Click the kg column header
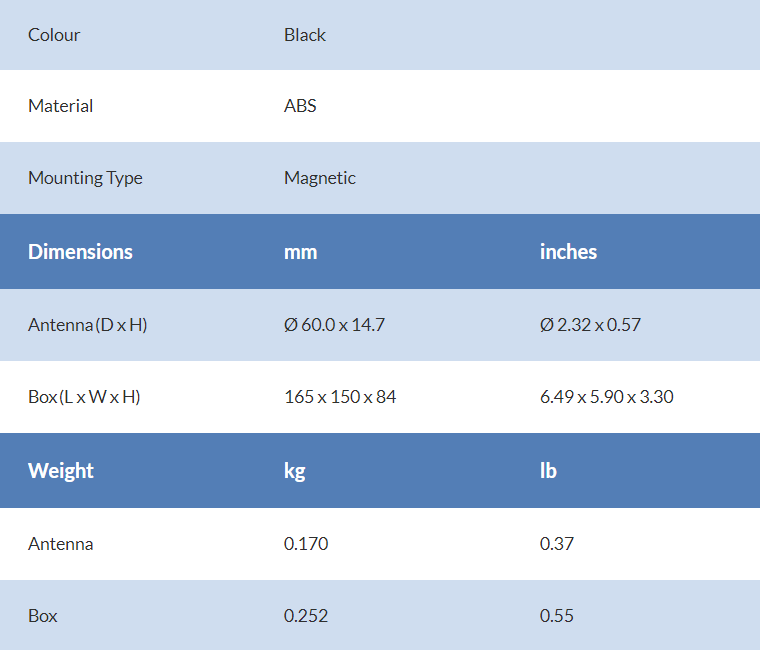The image size is (760, 650). [295, 471]
